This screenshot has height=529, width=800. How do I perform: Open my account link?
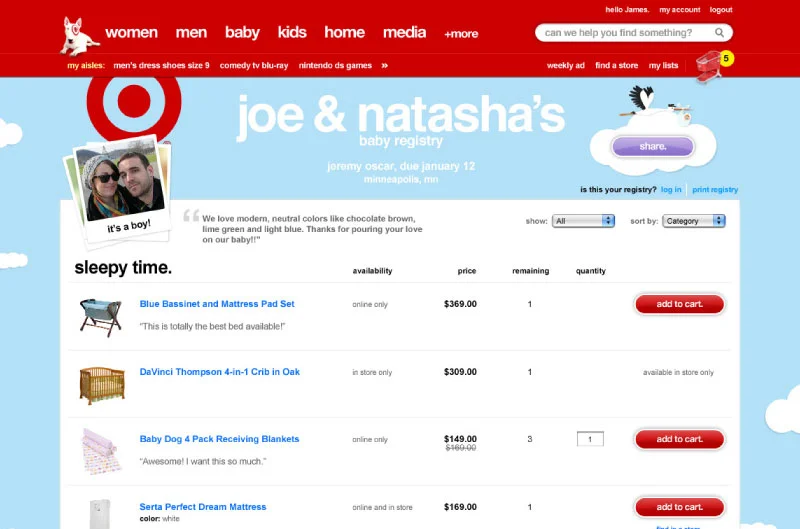coord(680,10)
